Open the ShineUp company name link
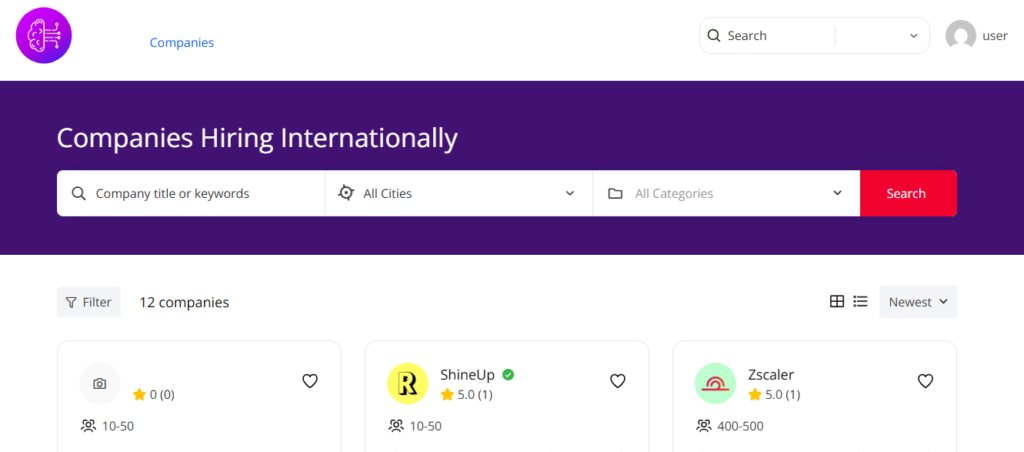The width and height of the screenshot is (1024, 452). point(467,375)
